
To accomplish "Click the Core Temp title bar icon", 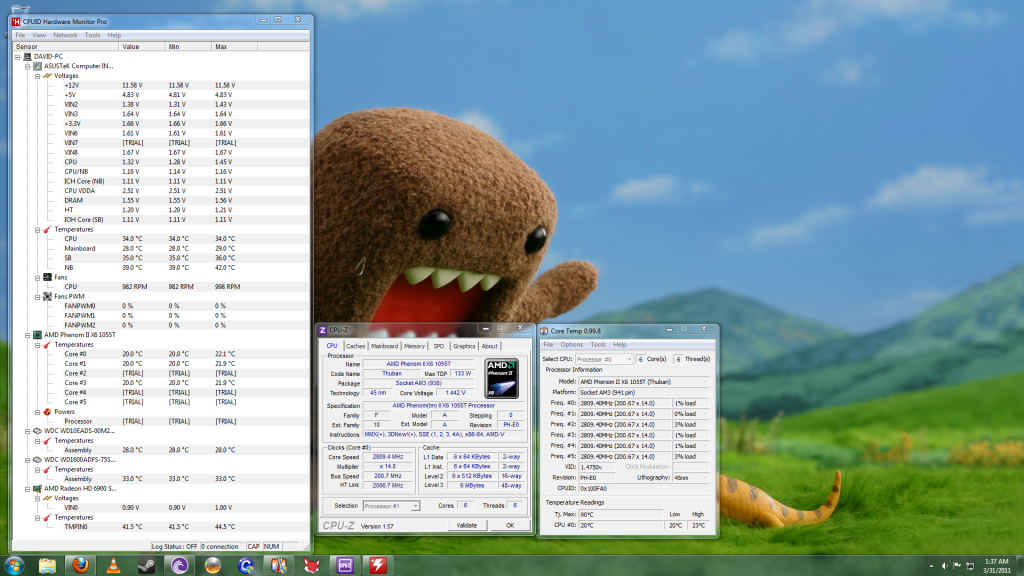I will tap(544, 331).
